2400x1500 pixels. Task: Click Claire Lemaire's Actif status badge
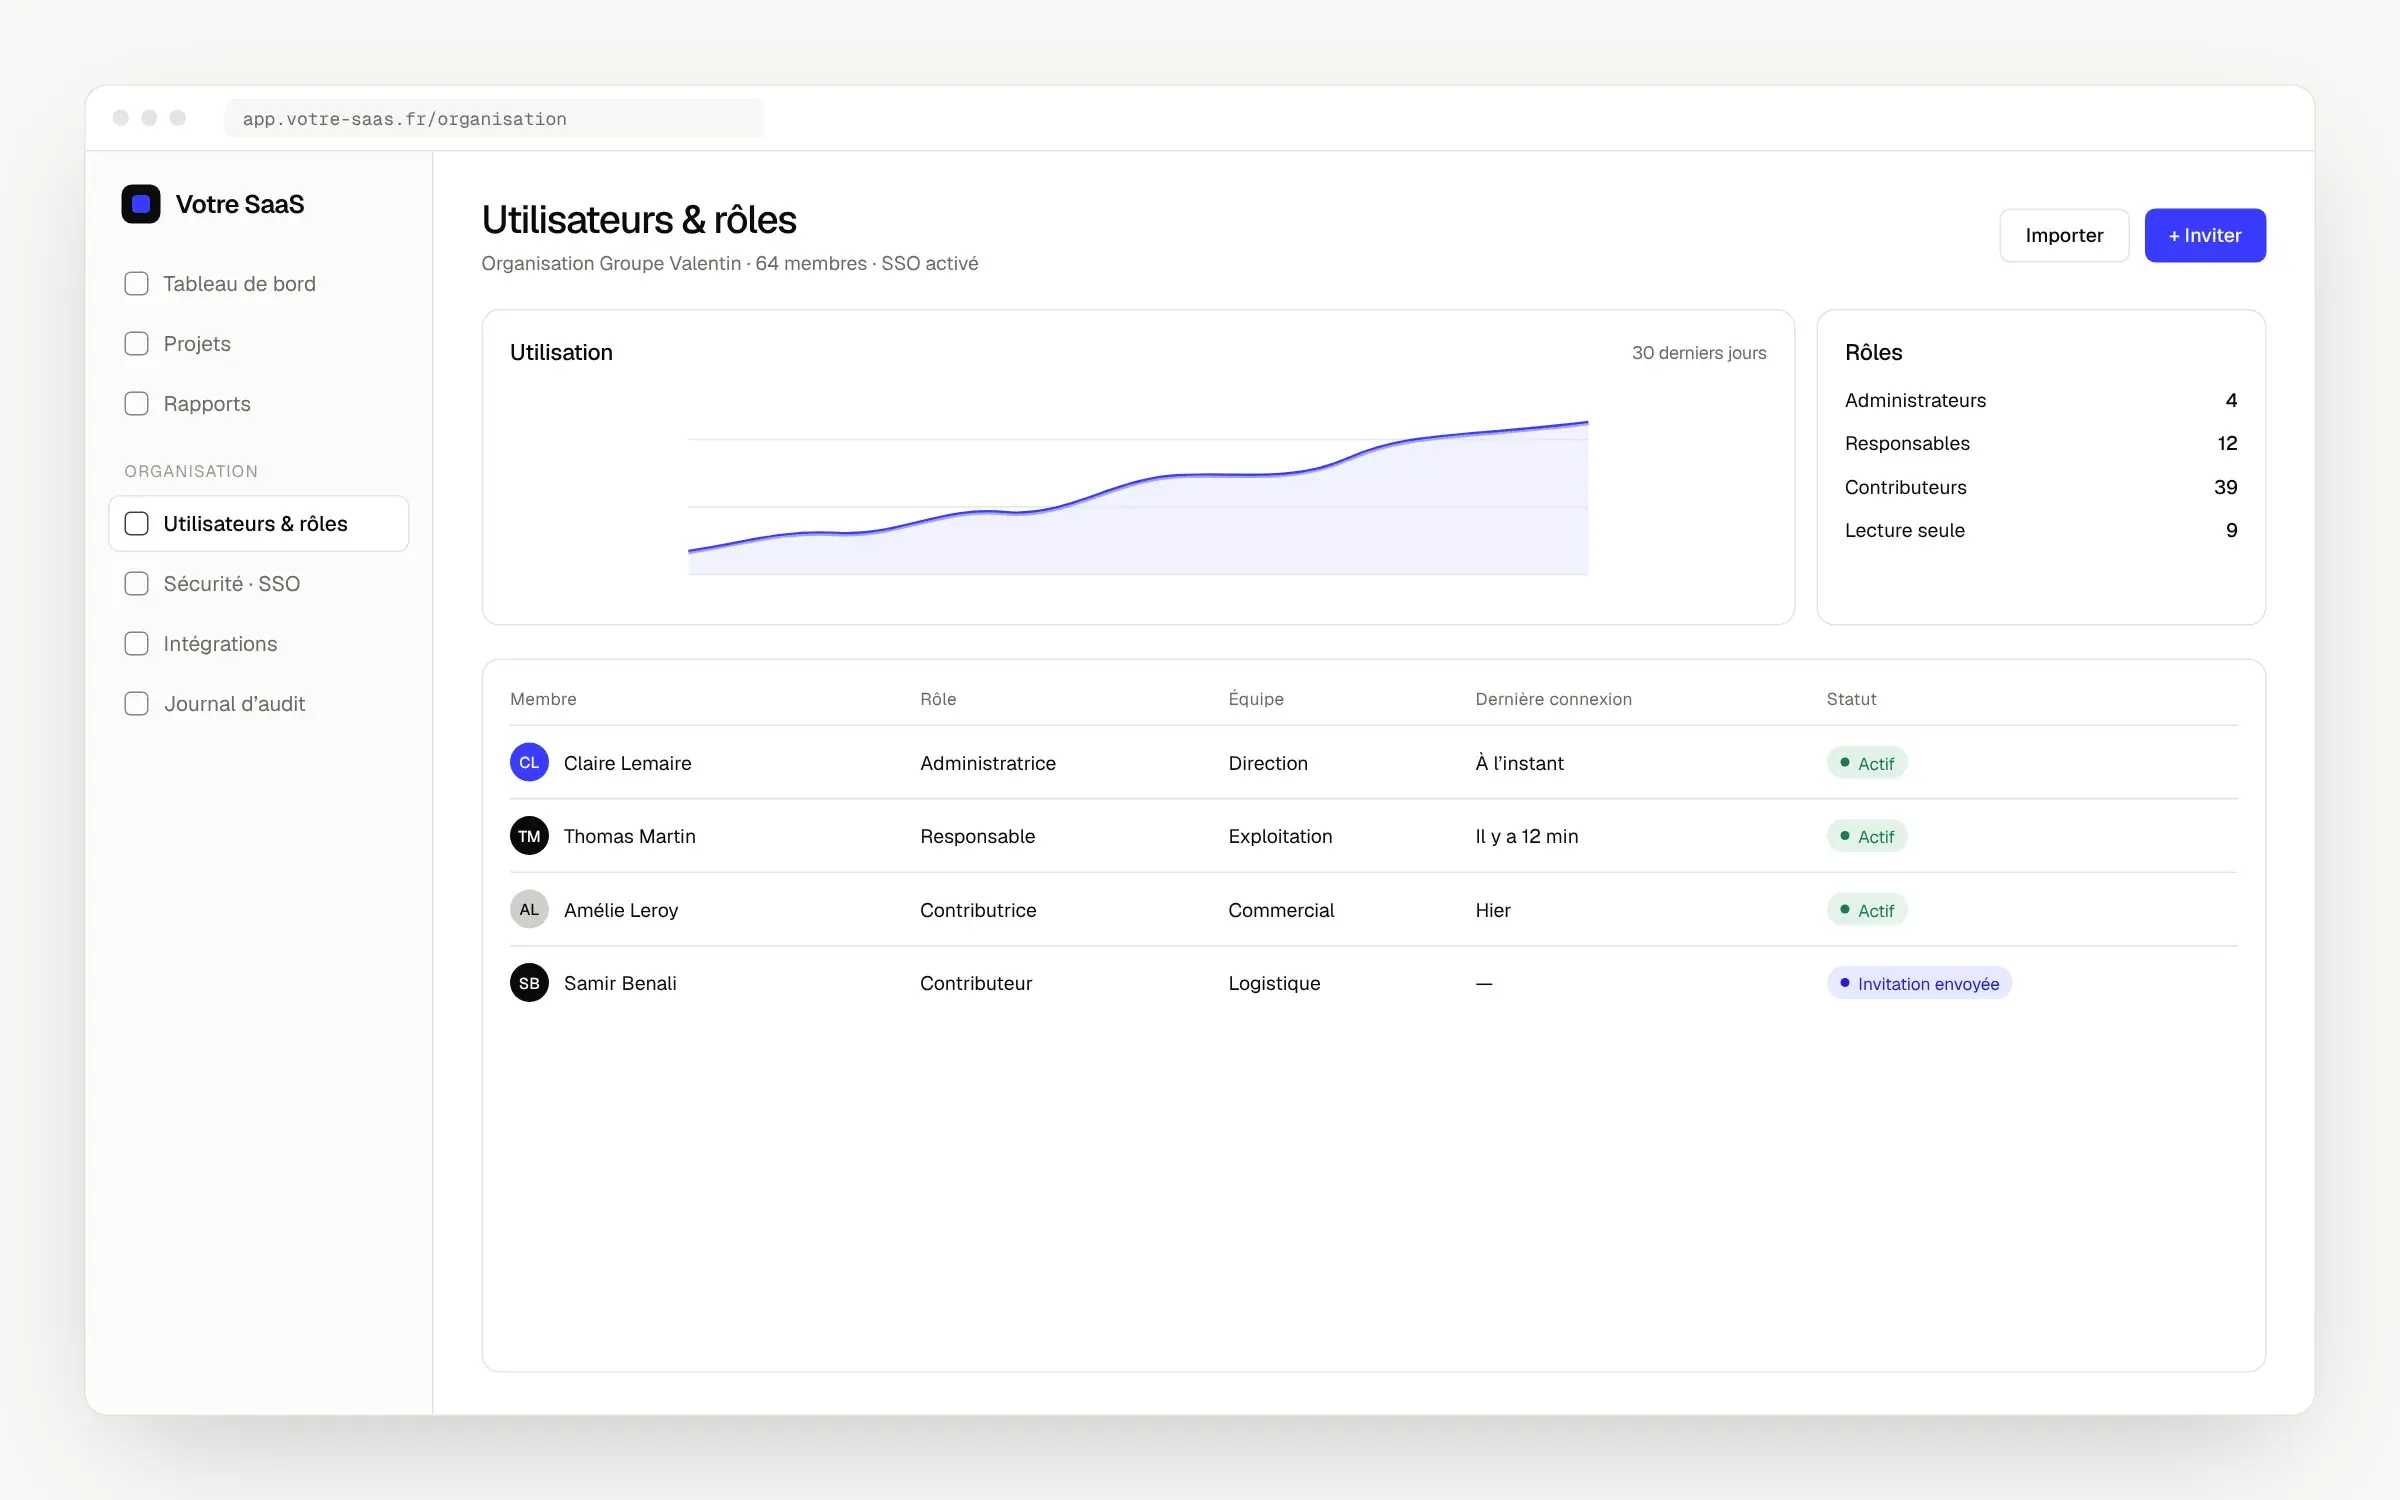point(1867,763)
